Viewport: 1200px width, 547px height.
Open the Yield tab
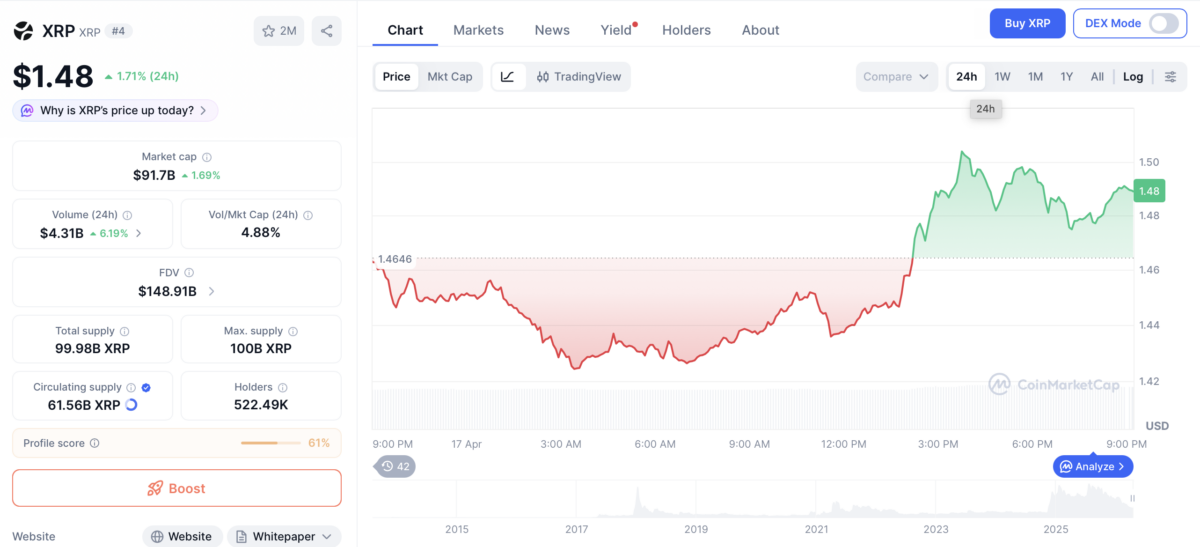[617, 30]
